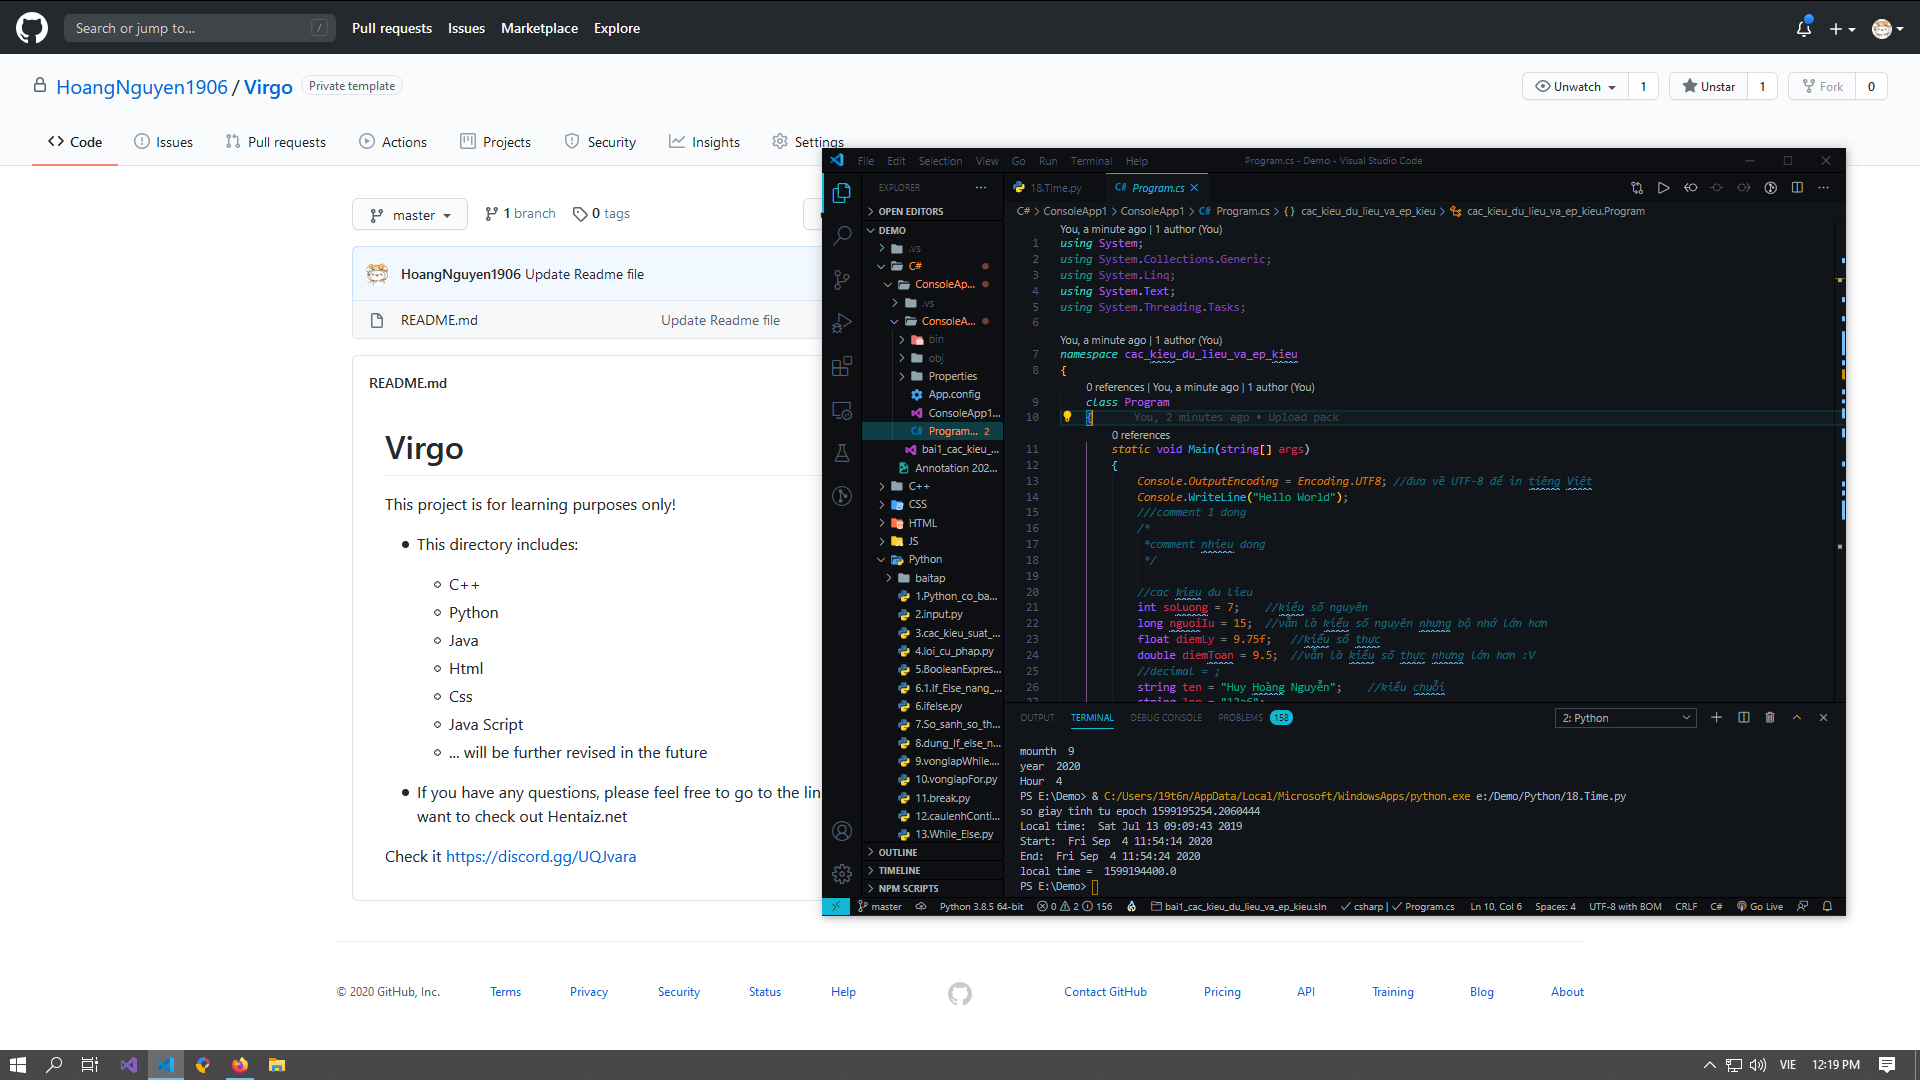Add a new terminal with the plus icon

point(1717,717)
